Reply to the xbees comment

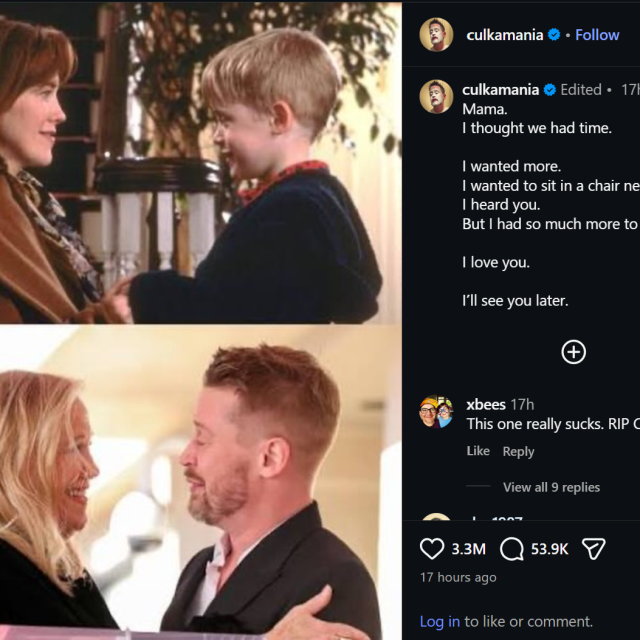(x=518, y=451)
